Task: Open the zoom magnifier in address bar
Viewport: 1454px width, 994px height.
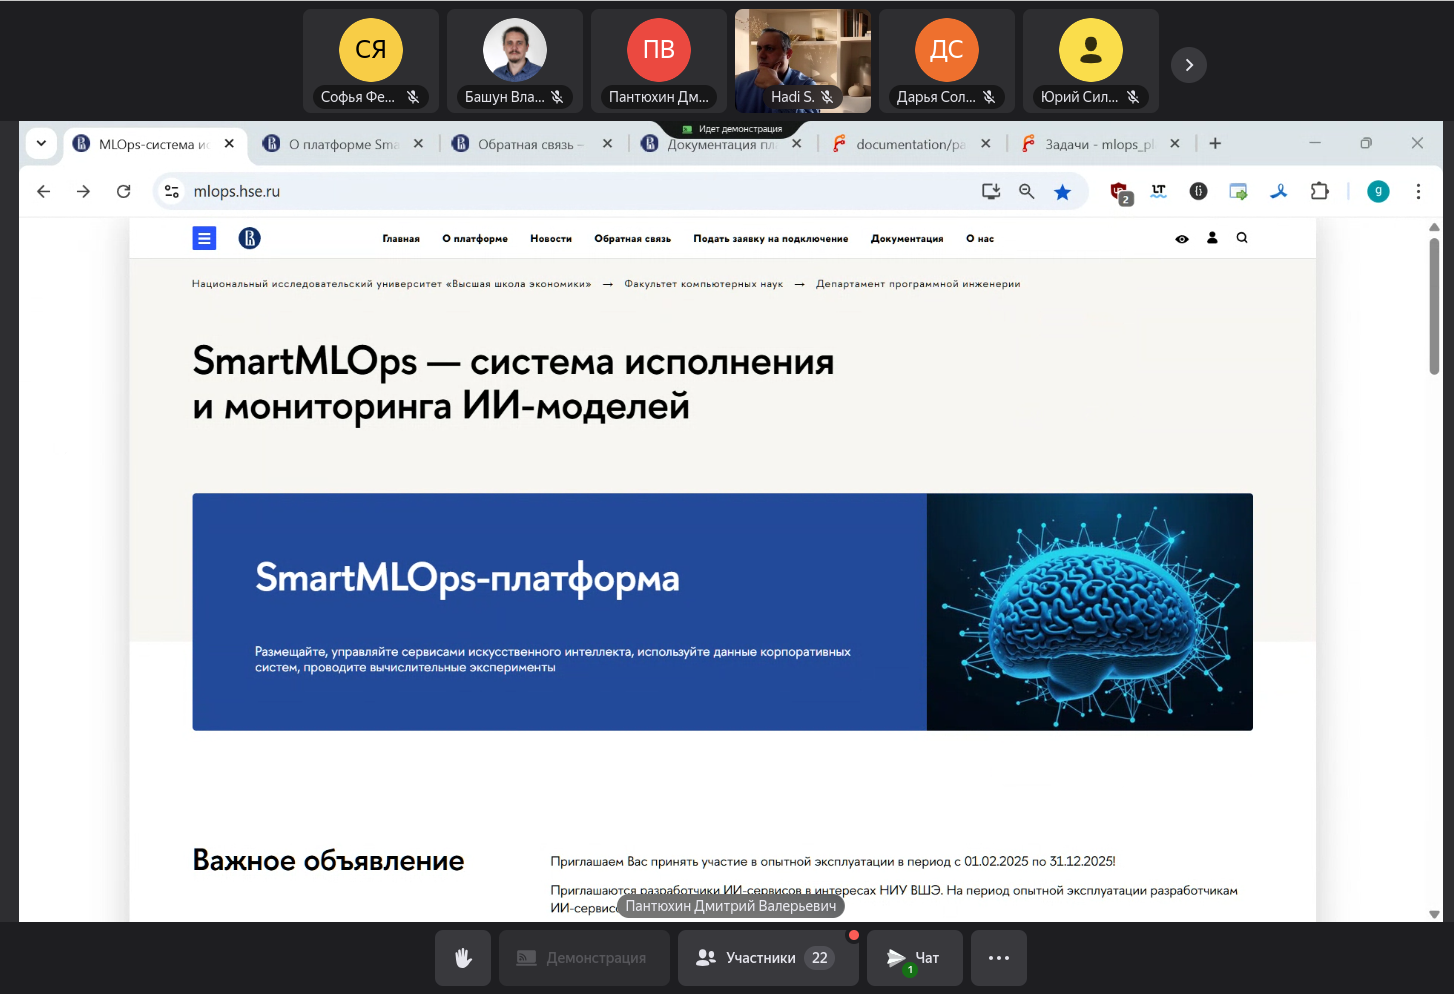Action: click(1026, 191)
